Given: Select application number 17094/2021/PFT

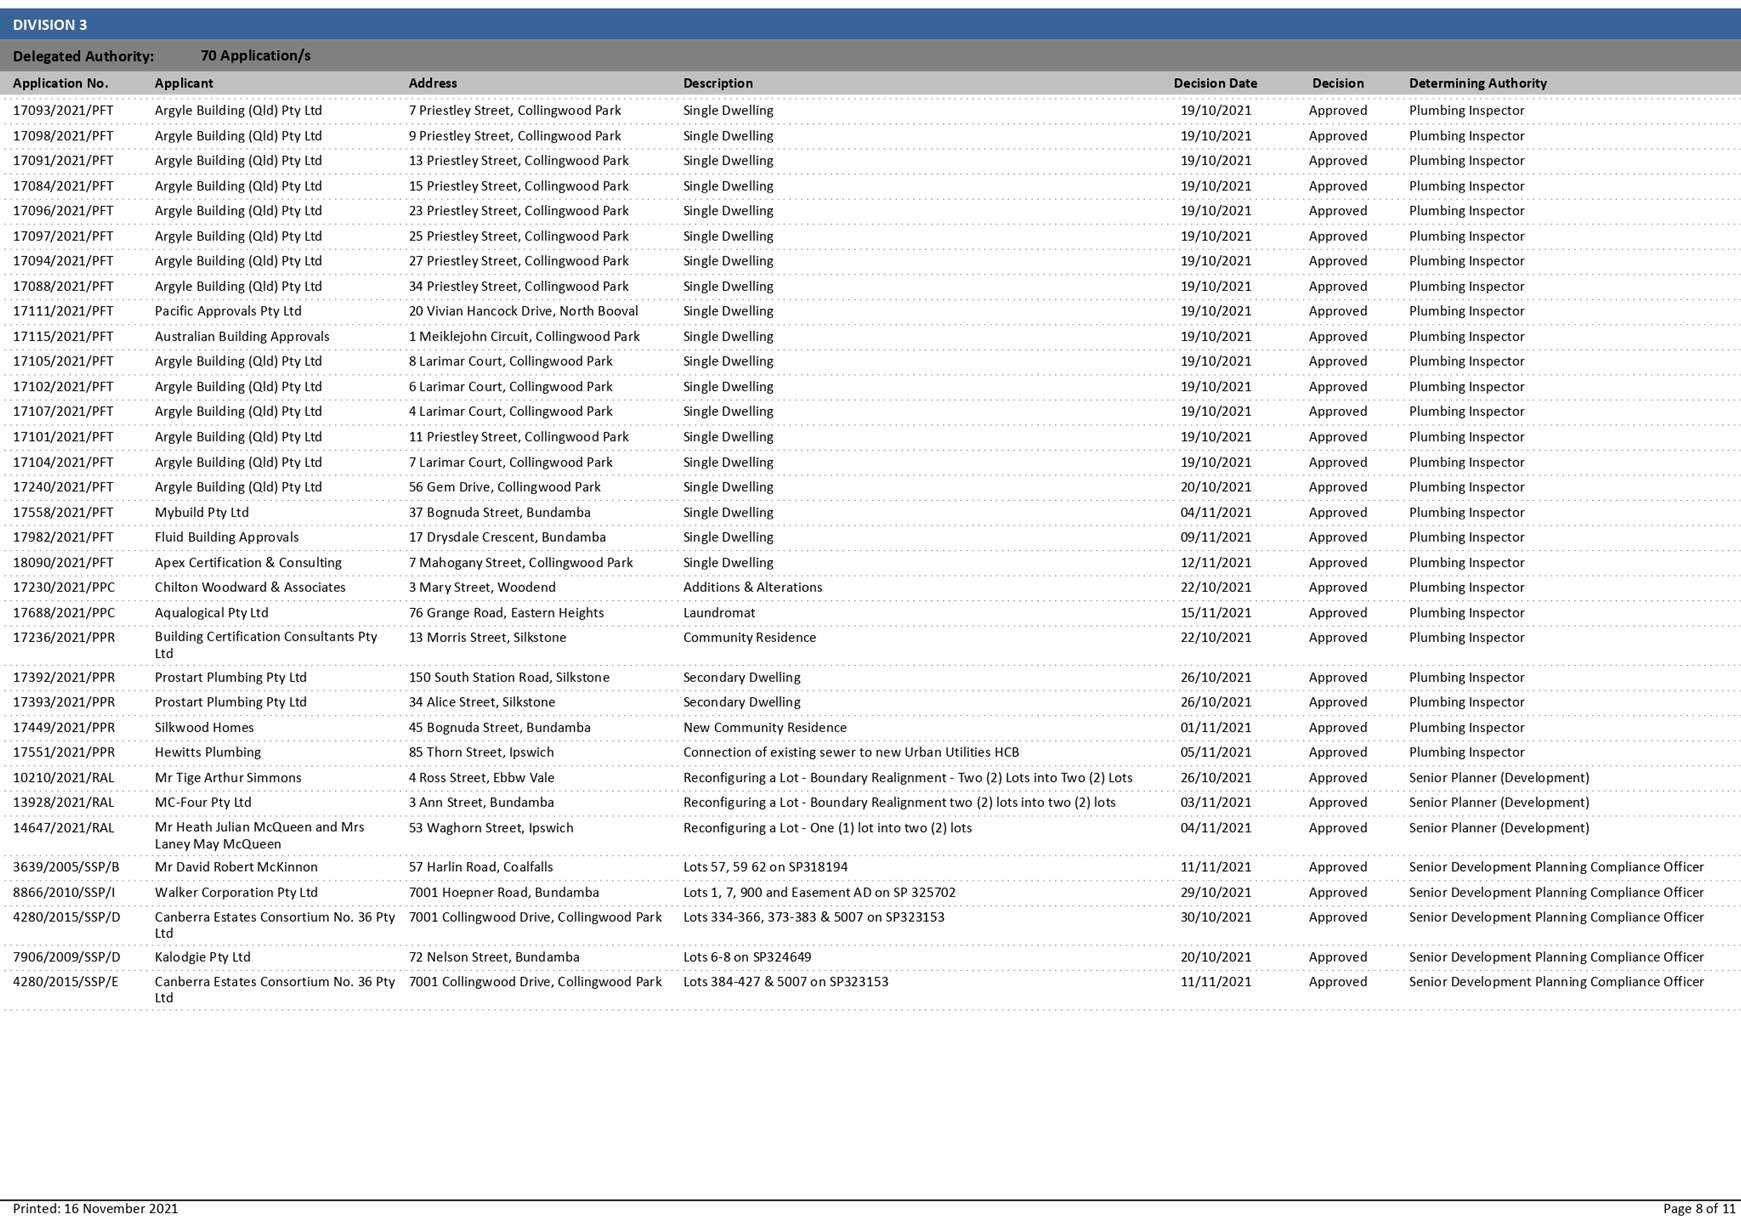Looking at the screenshot, I should point(63,261).
